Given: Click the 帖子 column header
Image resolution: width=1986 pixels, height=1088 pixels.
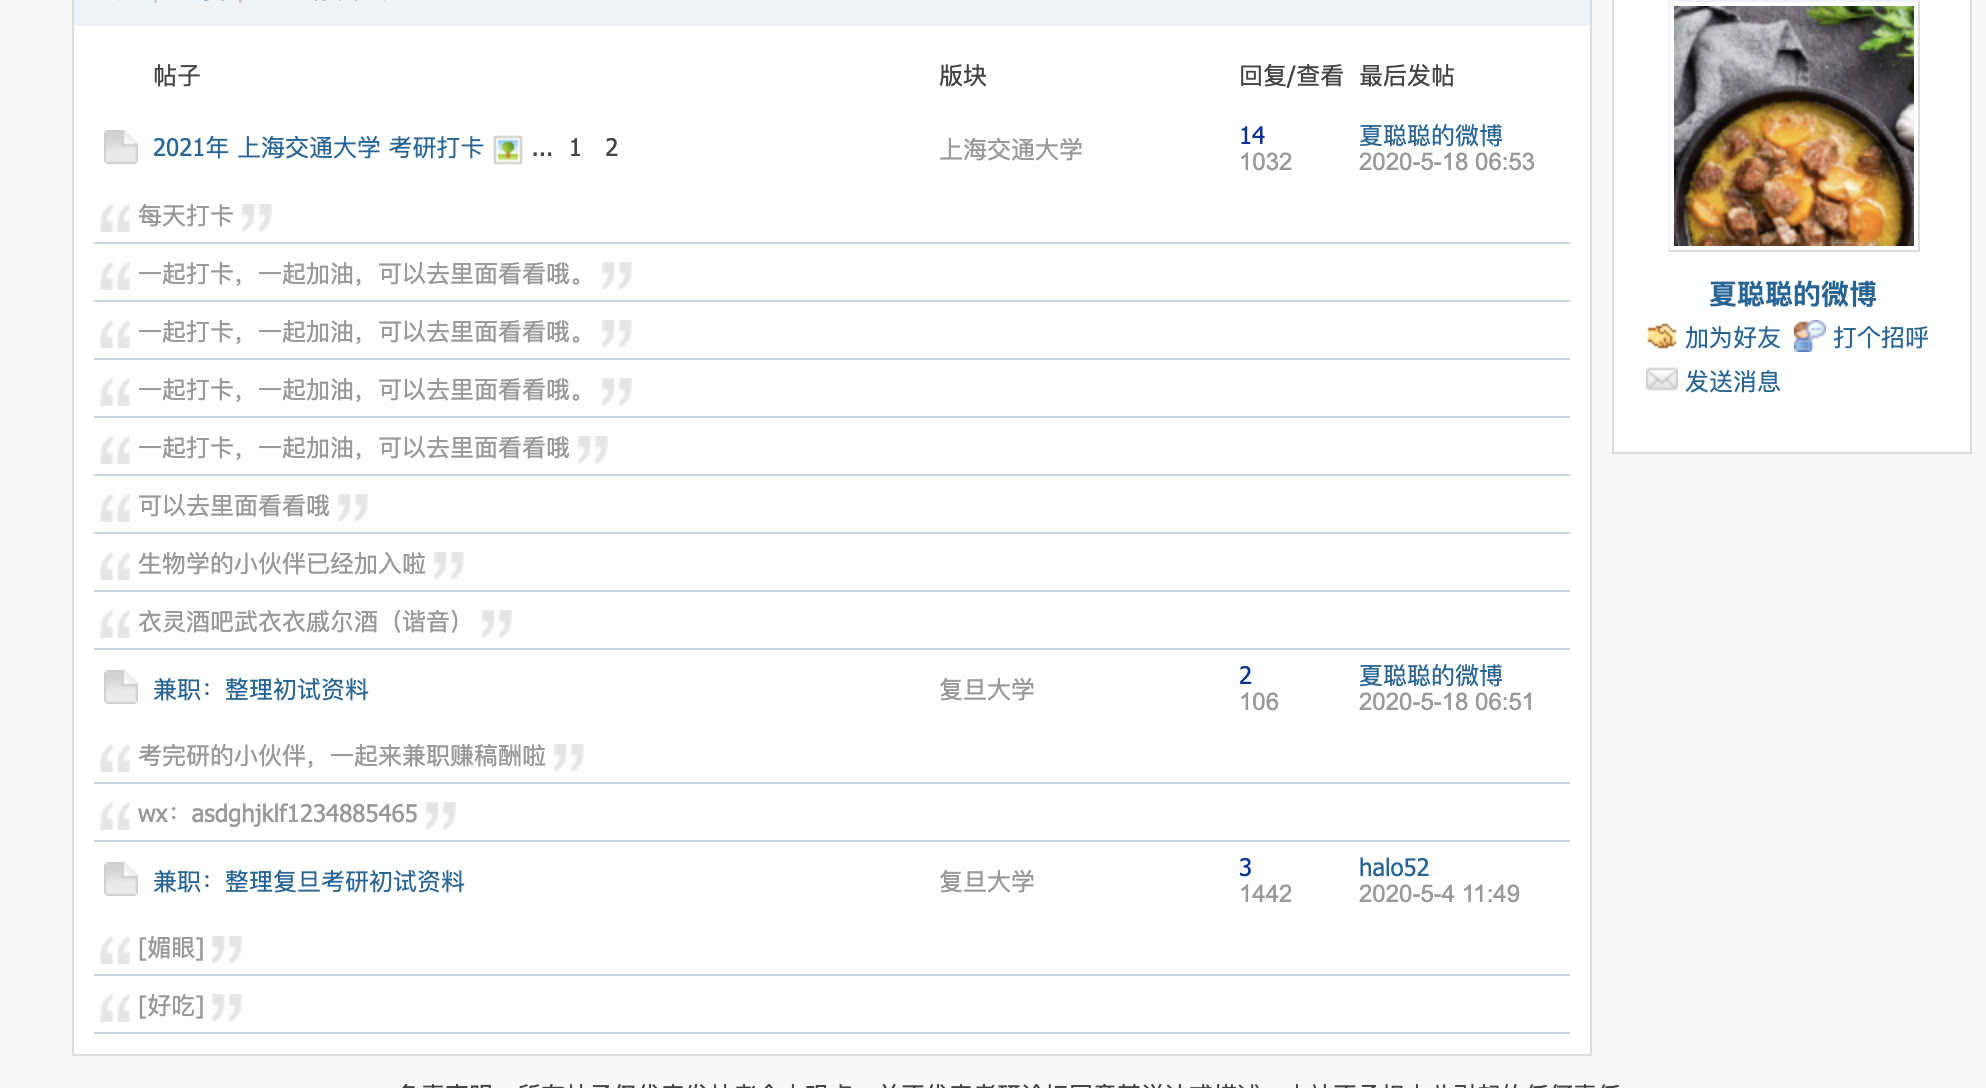Looking at the screenshot, I should tap(177, 75).
